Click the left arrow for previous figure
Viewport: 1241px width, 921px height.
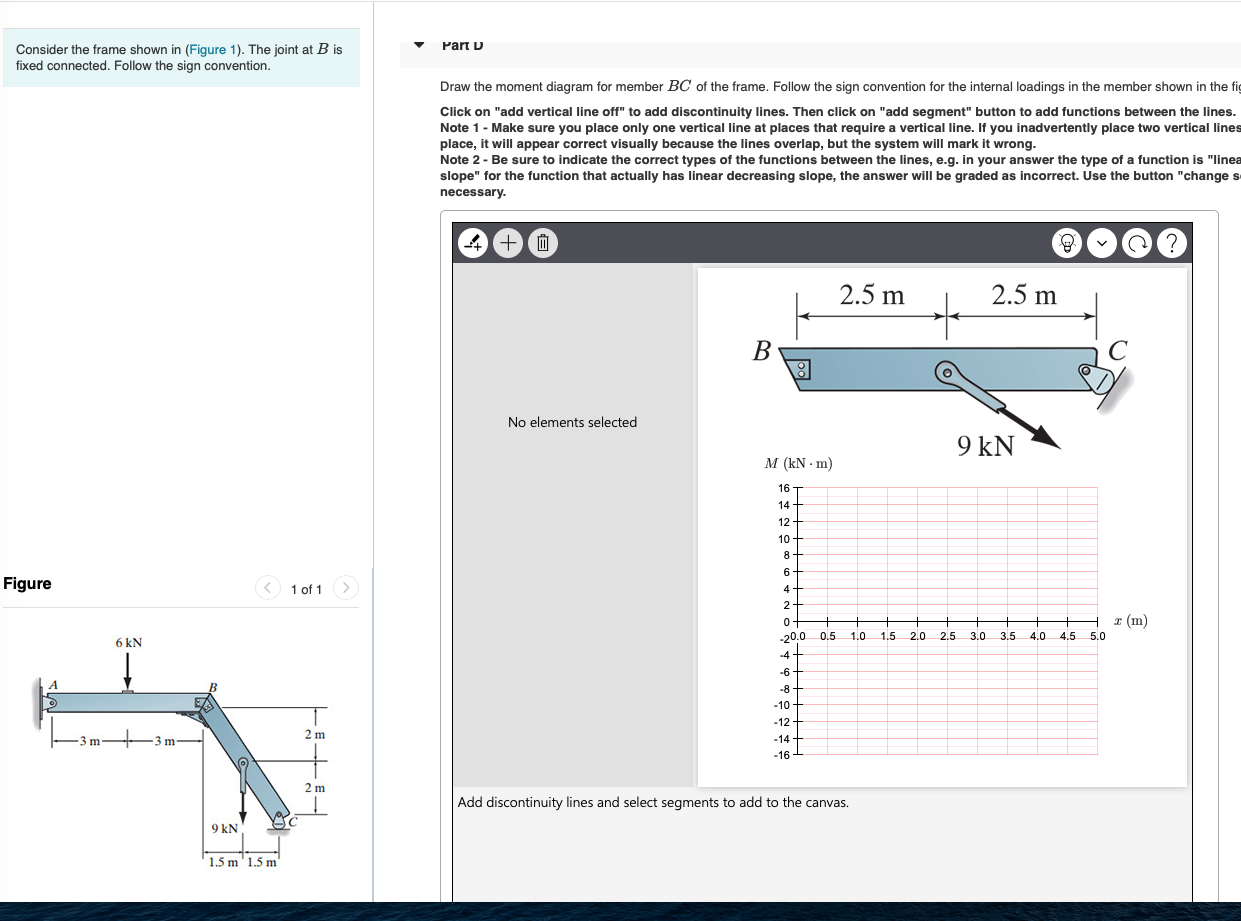pyautogui.click(x=267, y=589)
